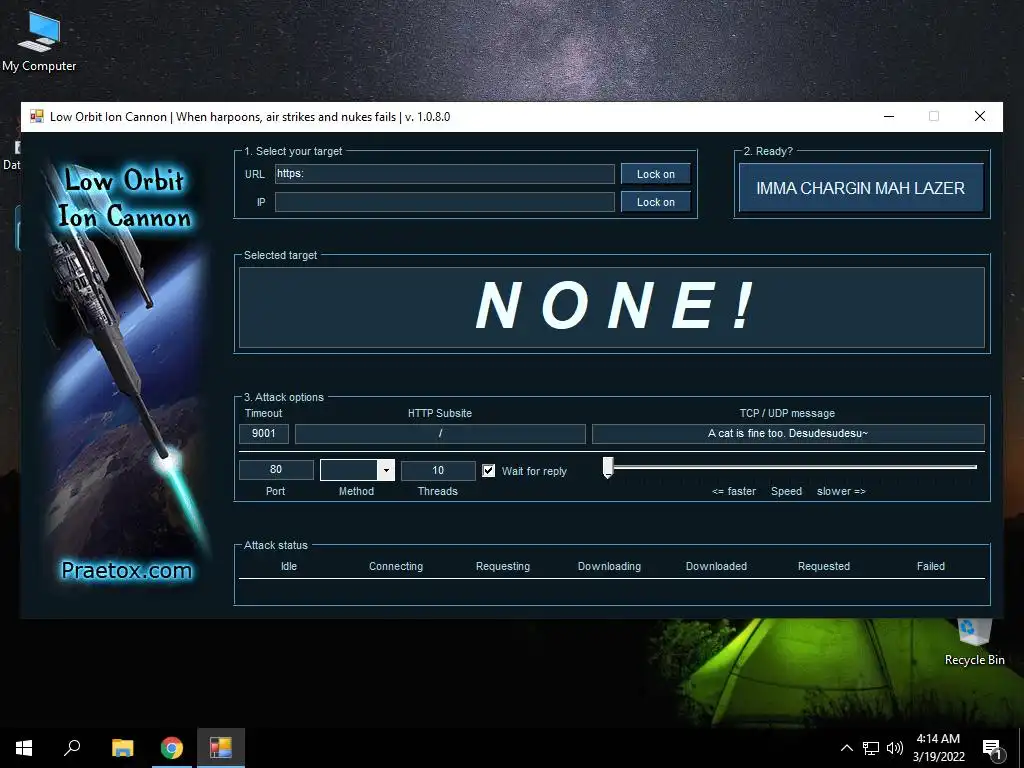Select the Recycle Bin desktop icon
Screen dimensions: 1024x768
click(x=974, y=643)
